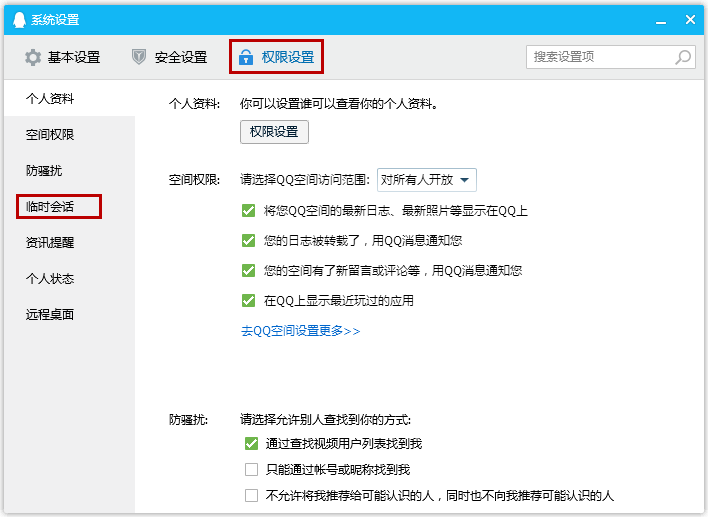Click the gear icon for 基本设置
This screenshot has height=517, width=708.
point(33,57)
